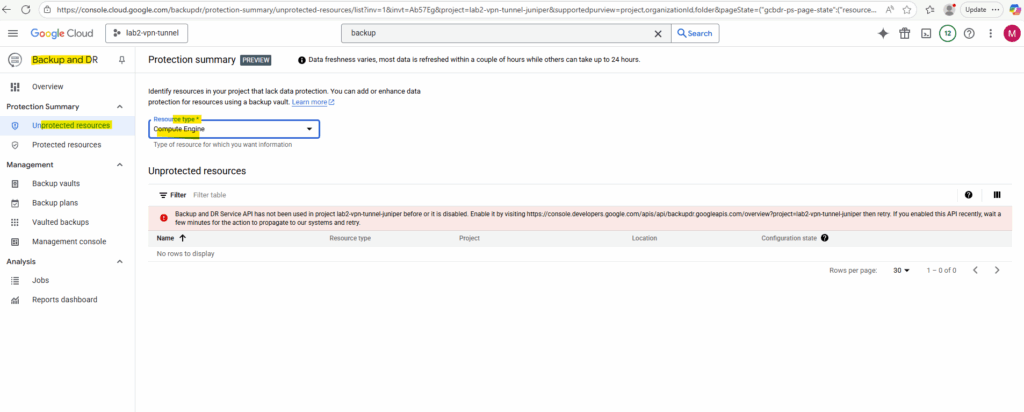This screenshot has height=412, width=1024.
Task: Follow the Learn more link
Action: (x=312, y=102)
